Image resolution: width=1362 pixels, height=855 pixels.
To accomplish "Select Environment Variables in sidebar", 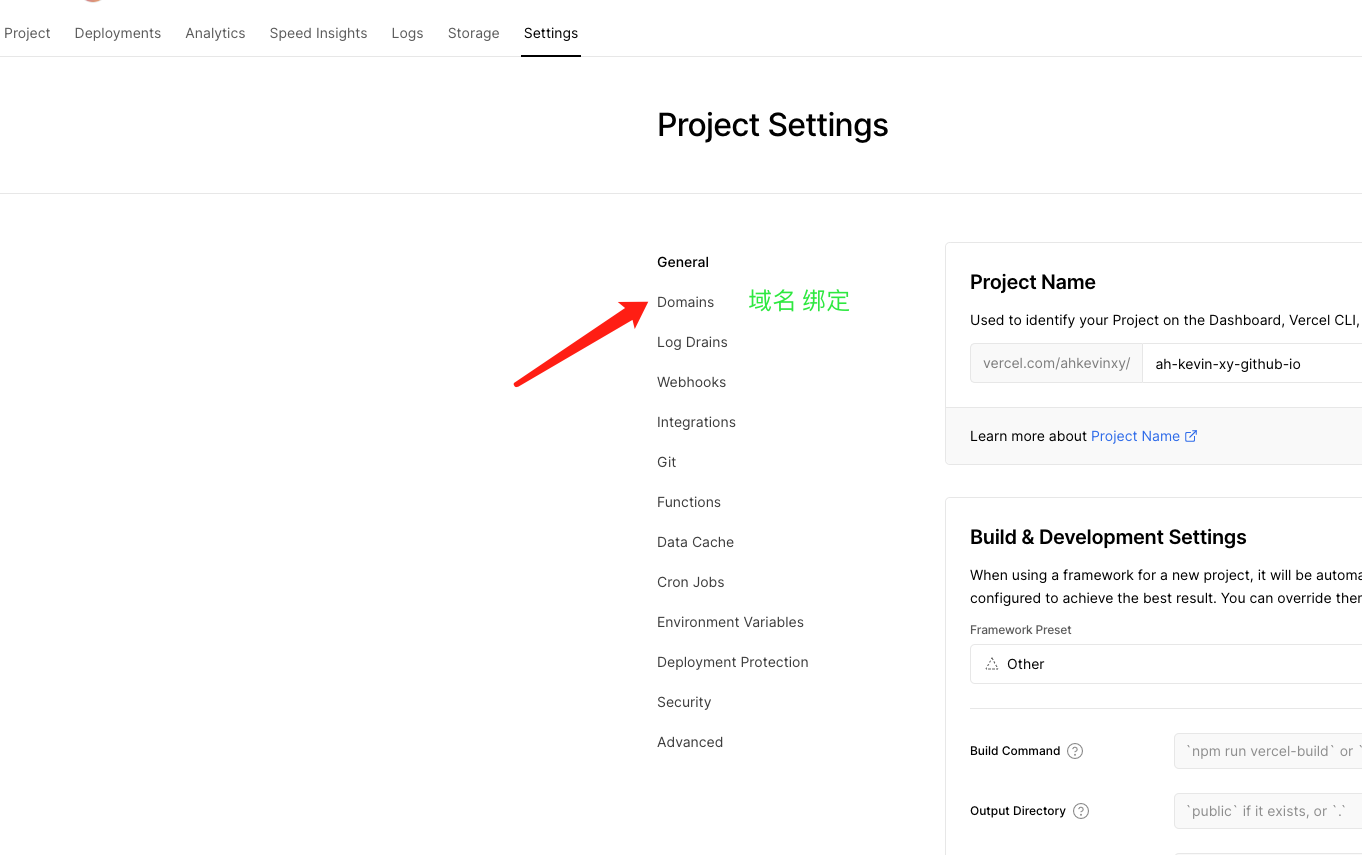I will coord(730,622).
